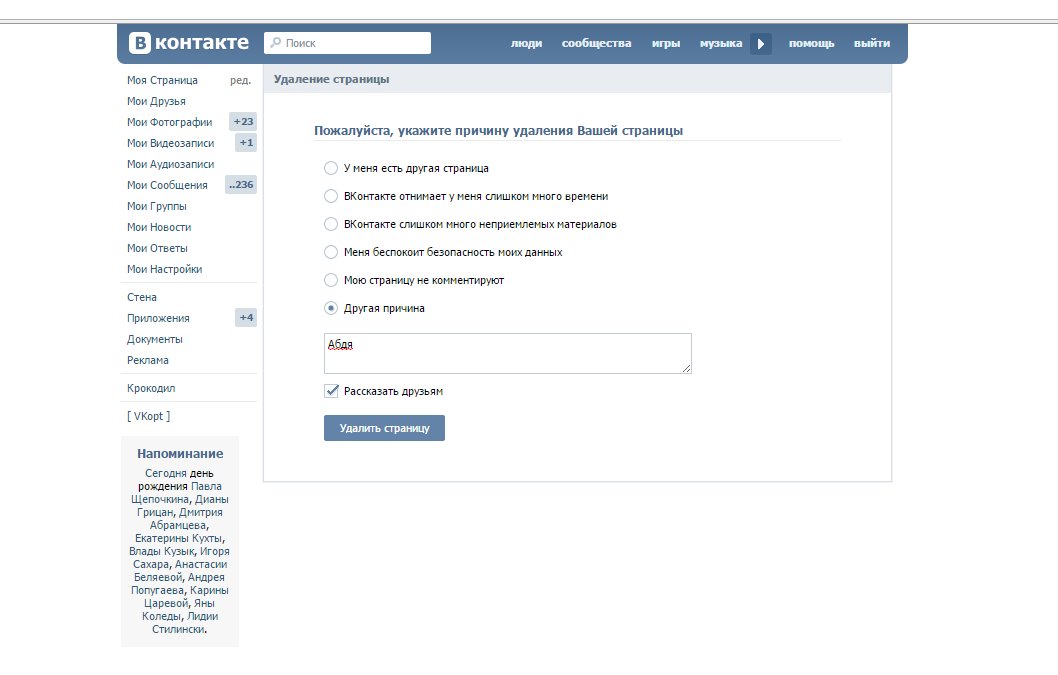Uncheck the 'Рассказать друзьям' checkbox

(331, 391)
